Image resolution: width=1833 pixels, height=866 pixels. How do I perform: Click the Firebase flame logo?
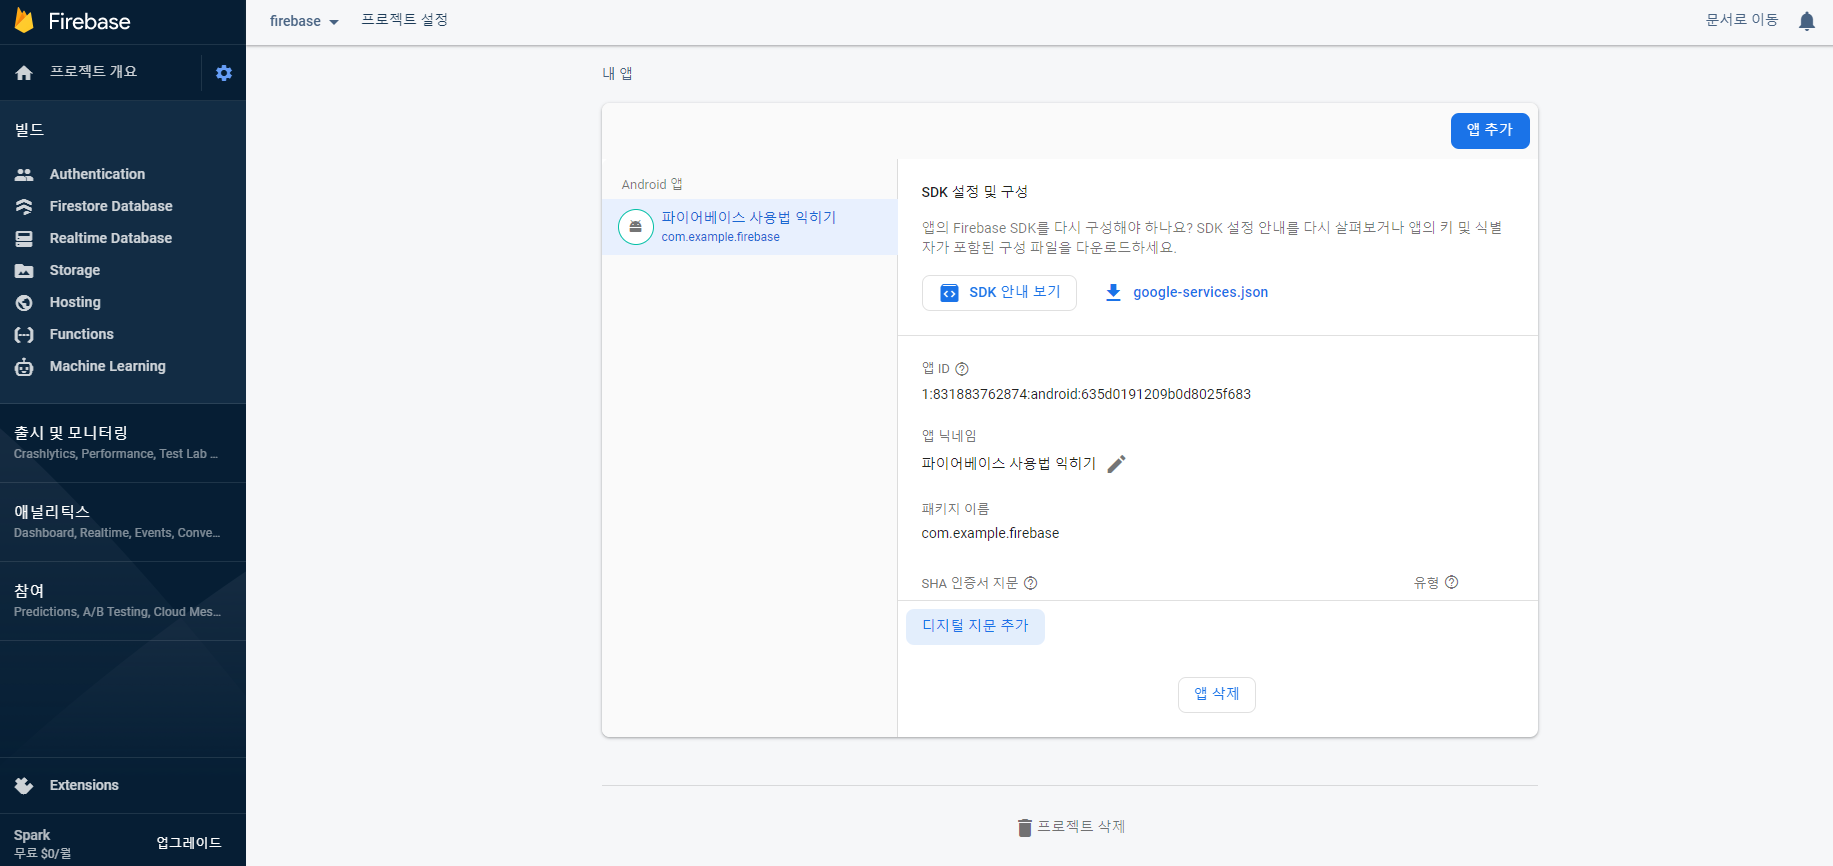24,21
